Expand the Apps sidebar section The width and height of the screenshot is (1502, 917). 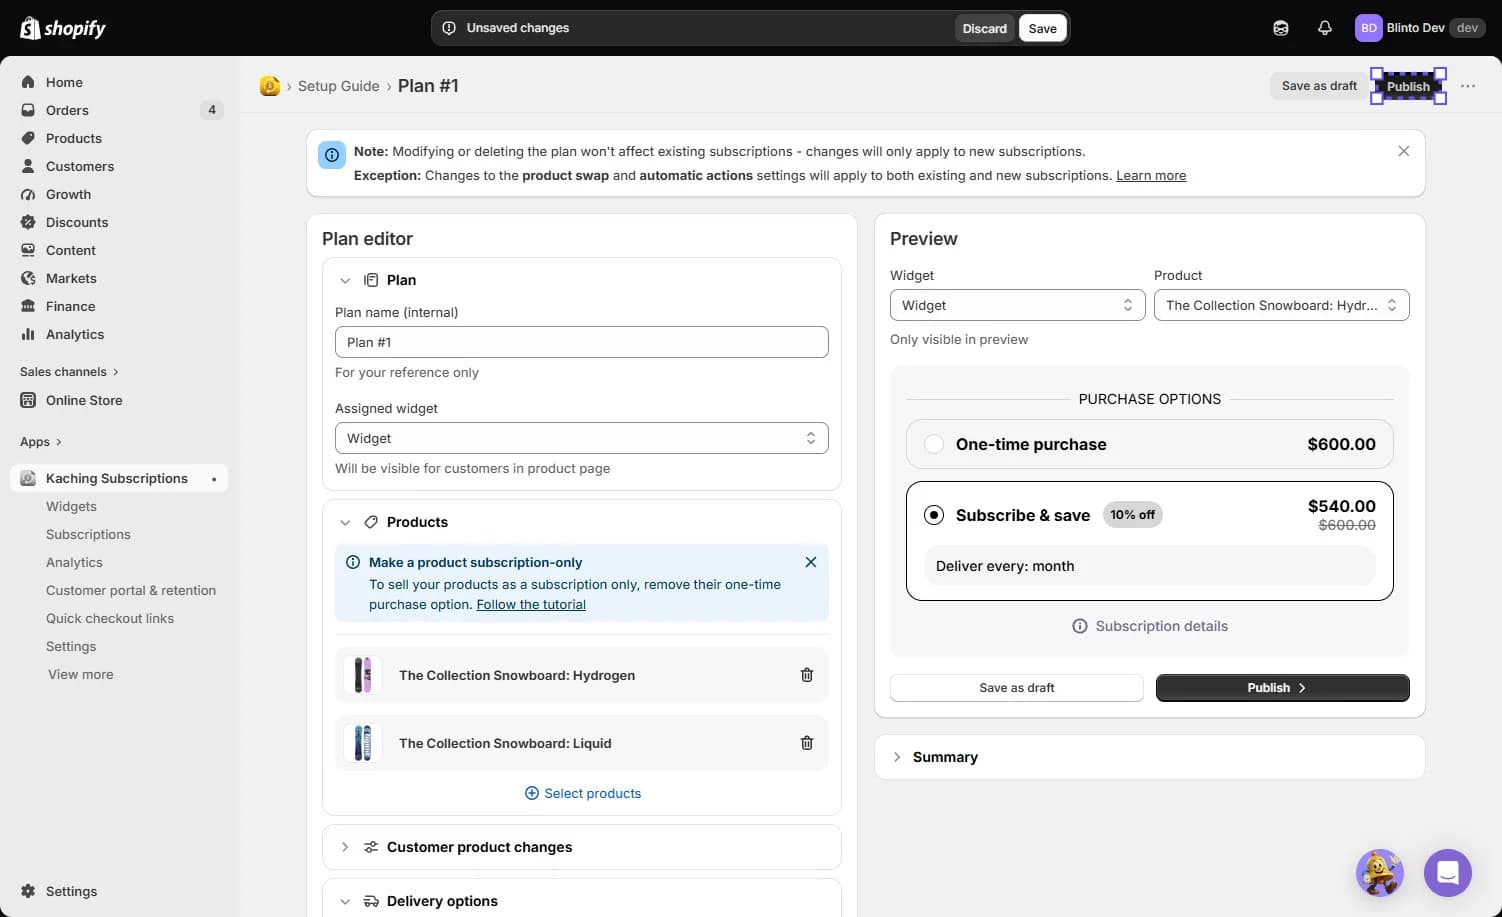pyautogui.click(x=41, y=442)
